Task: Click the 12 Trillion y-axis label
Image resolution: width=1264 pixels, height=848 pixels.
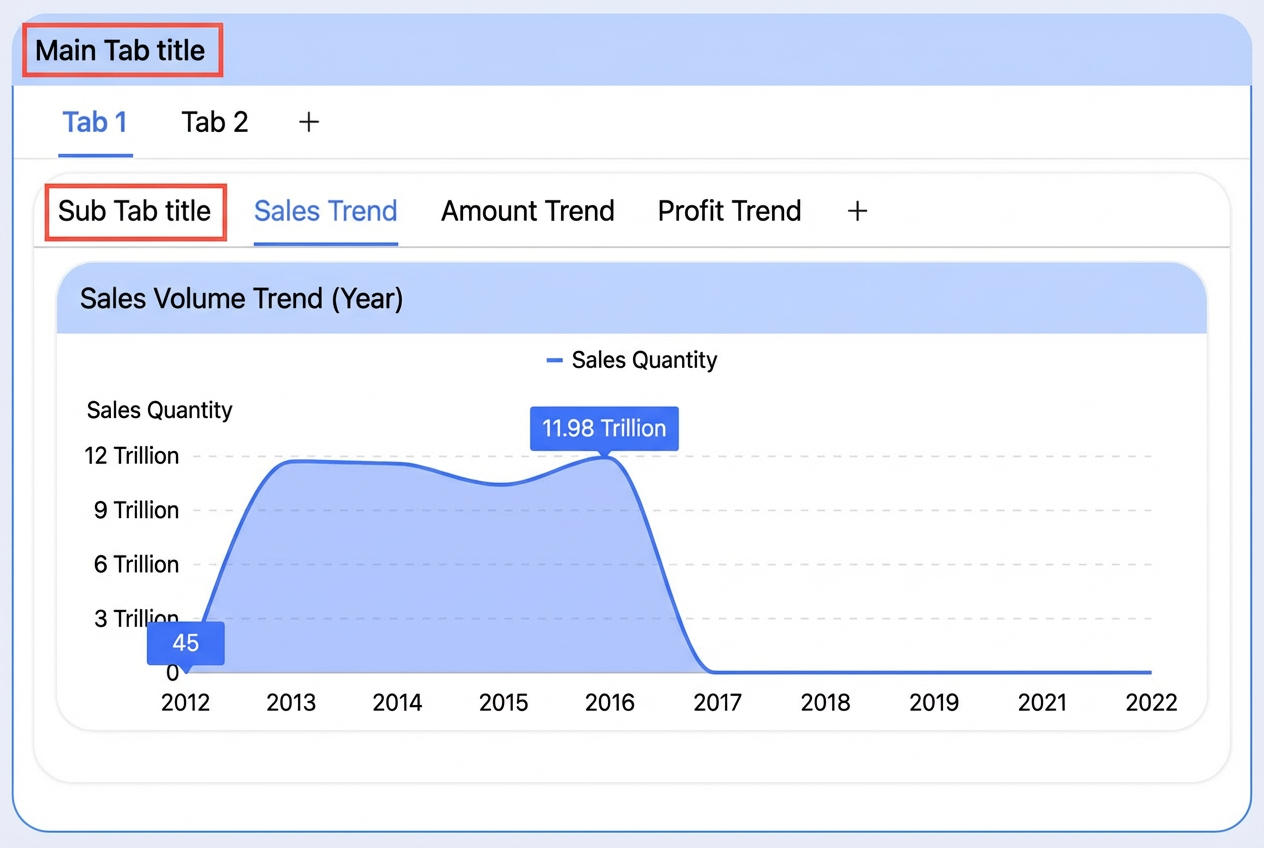Action: tap(132, 456)
